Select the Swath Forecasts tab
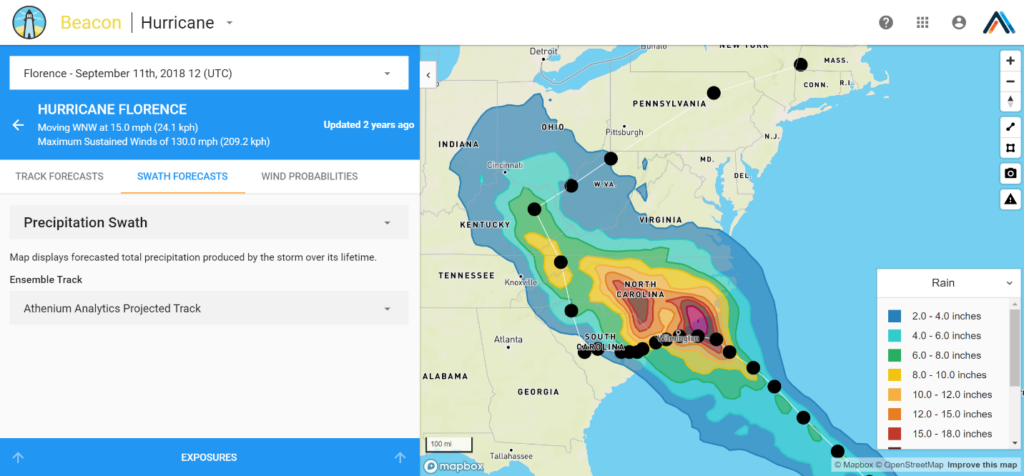This screenshot has width=1024, height=476. (182, 176)
